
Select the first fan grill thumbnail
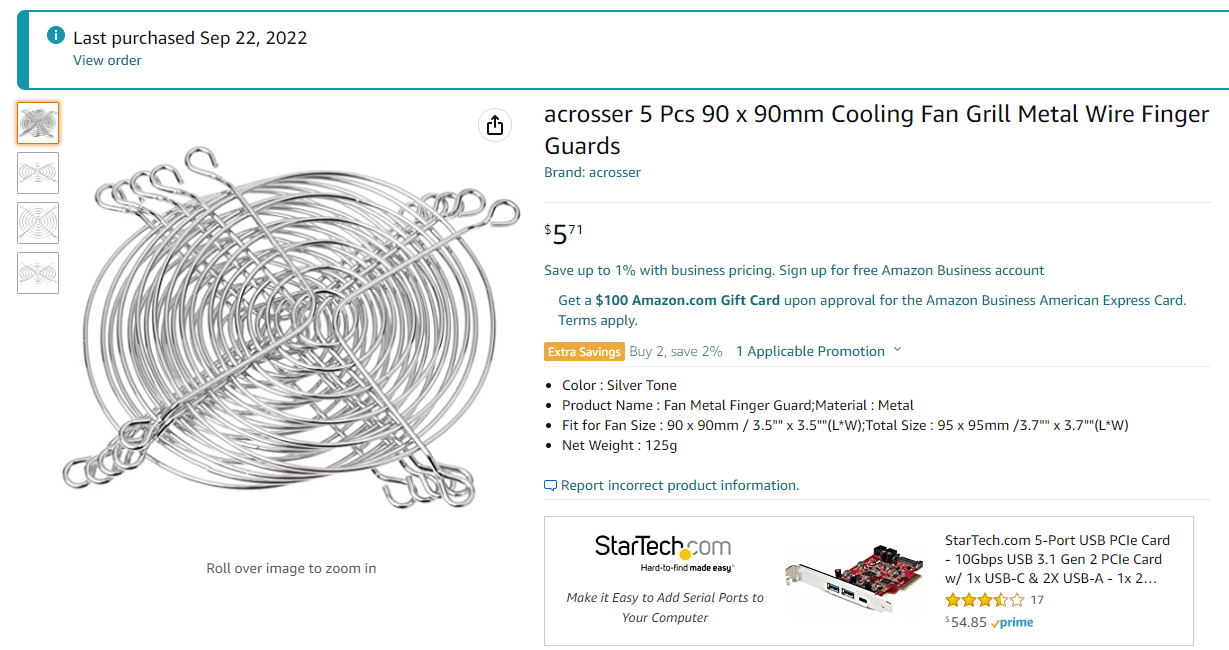coord(38,123)
